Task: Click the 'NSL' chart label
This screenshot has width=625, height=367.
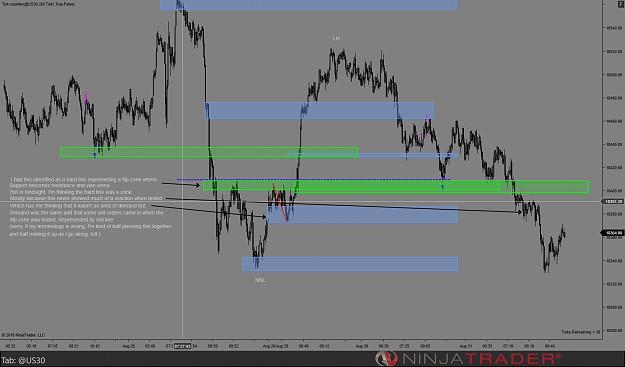Action: pyautogui.click(x=260, y=280)
